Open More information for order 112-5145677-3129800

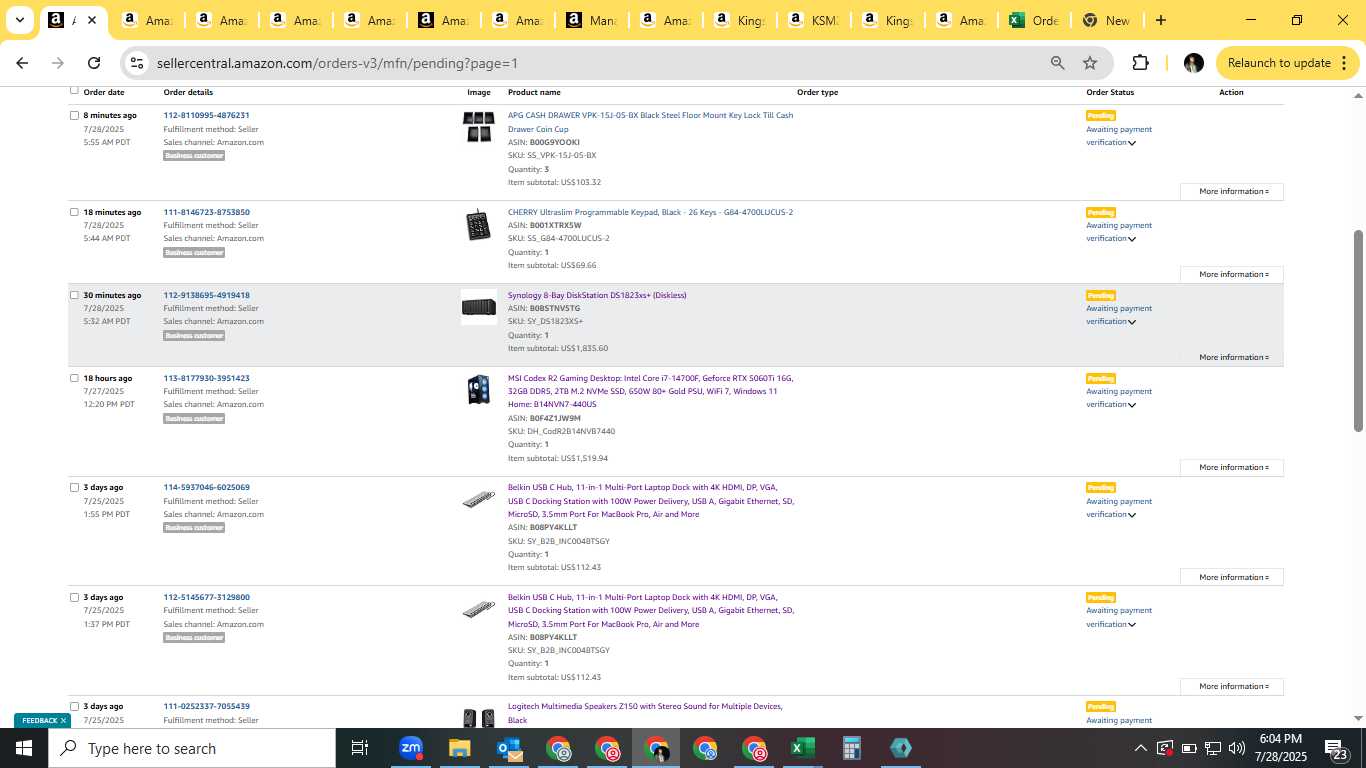[x=1232, y=686]
